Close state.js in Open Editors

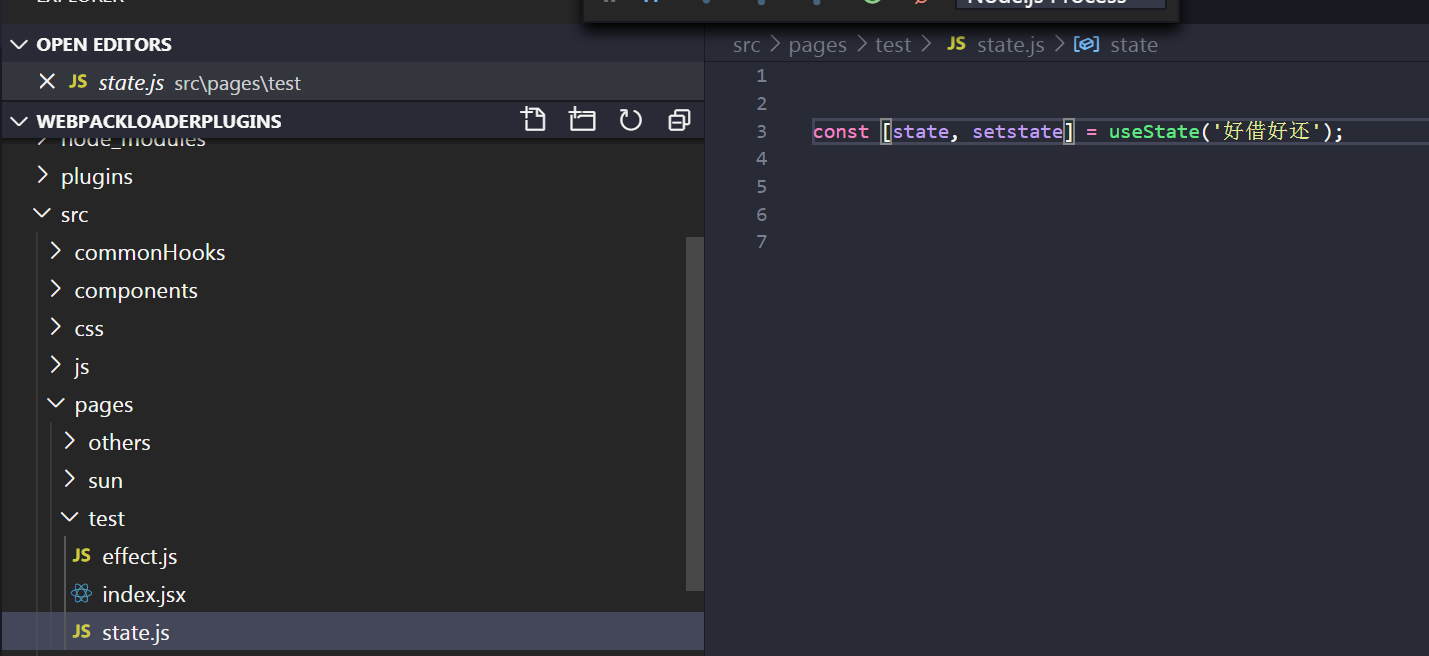(47, 82)
